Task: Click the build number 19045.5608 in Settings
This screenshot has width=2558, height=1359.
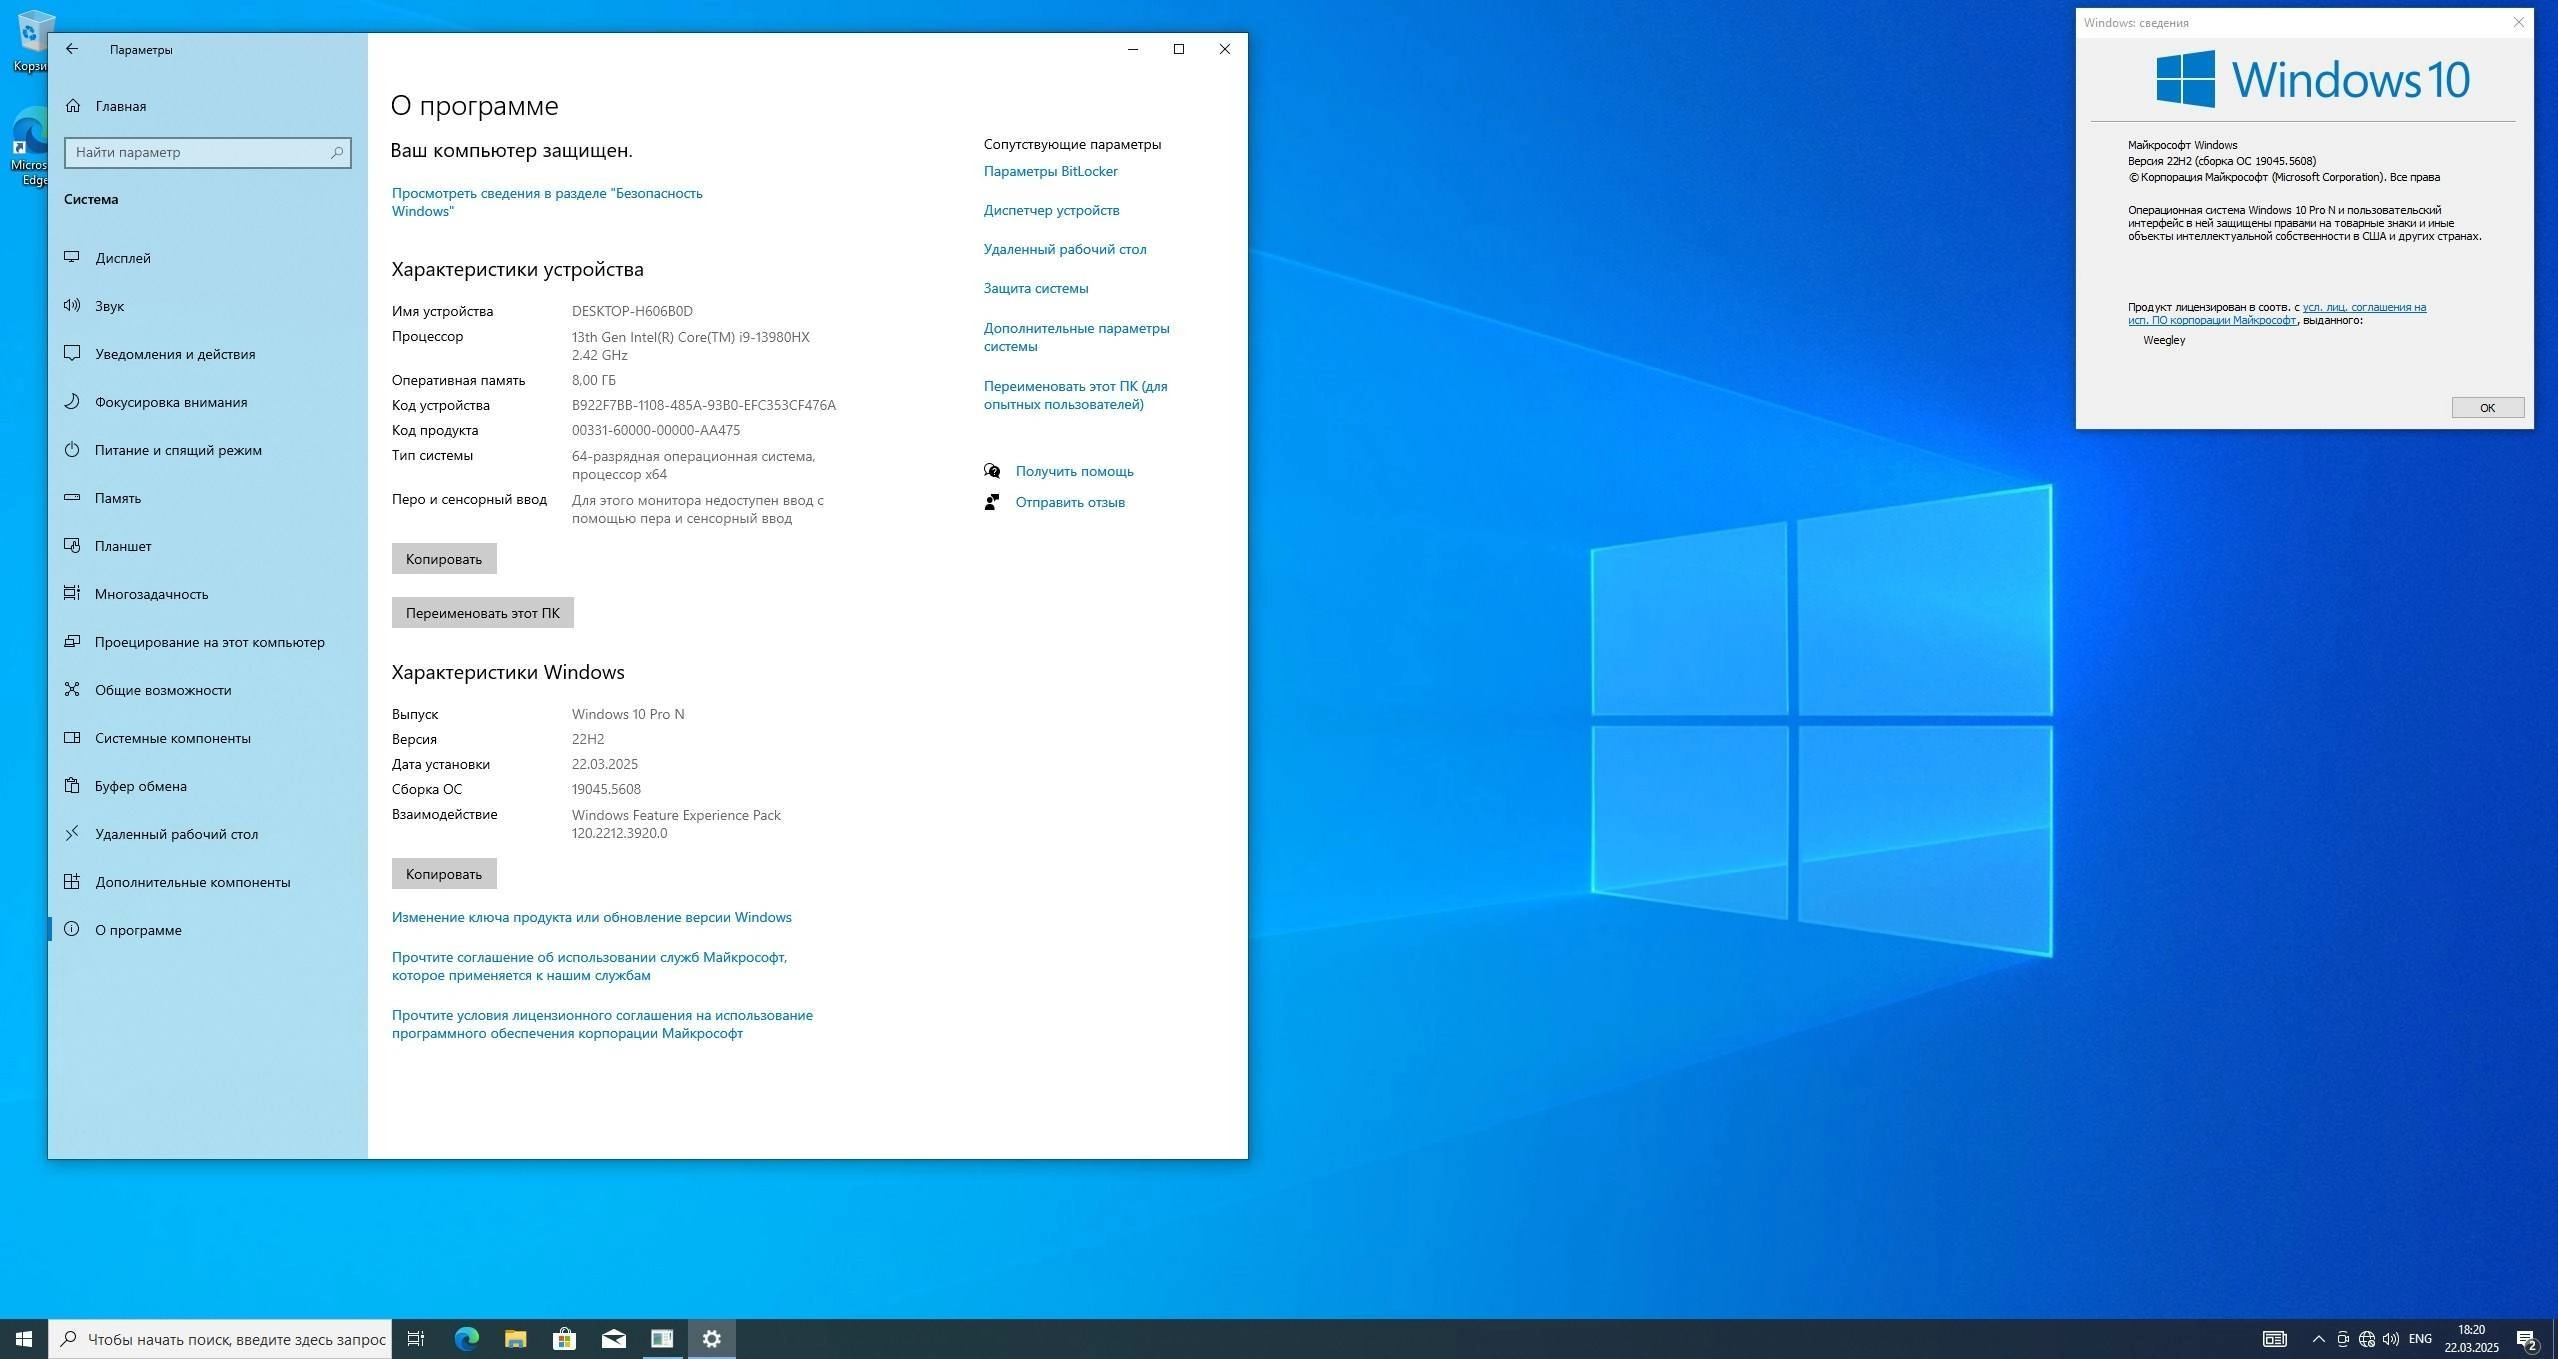Action: point(606,789)
